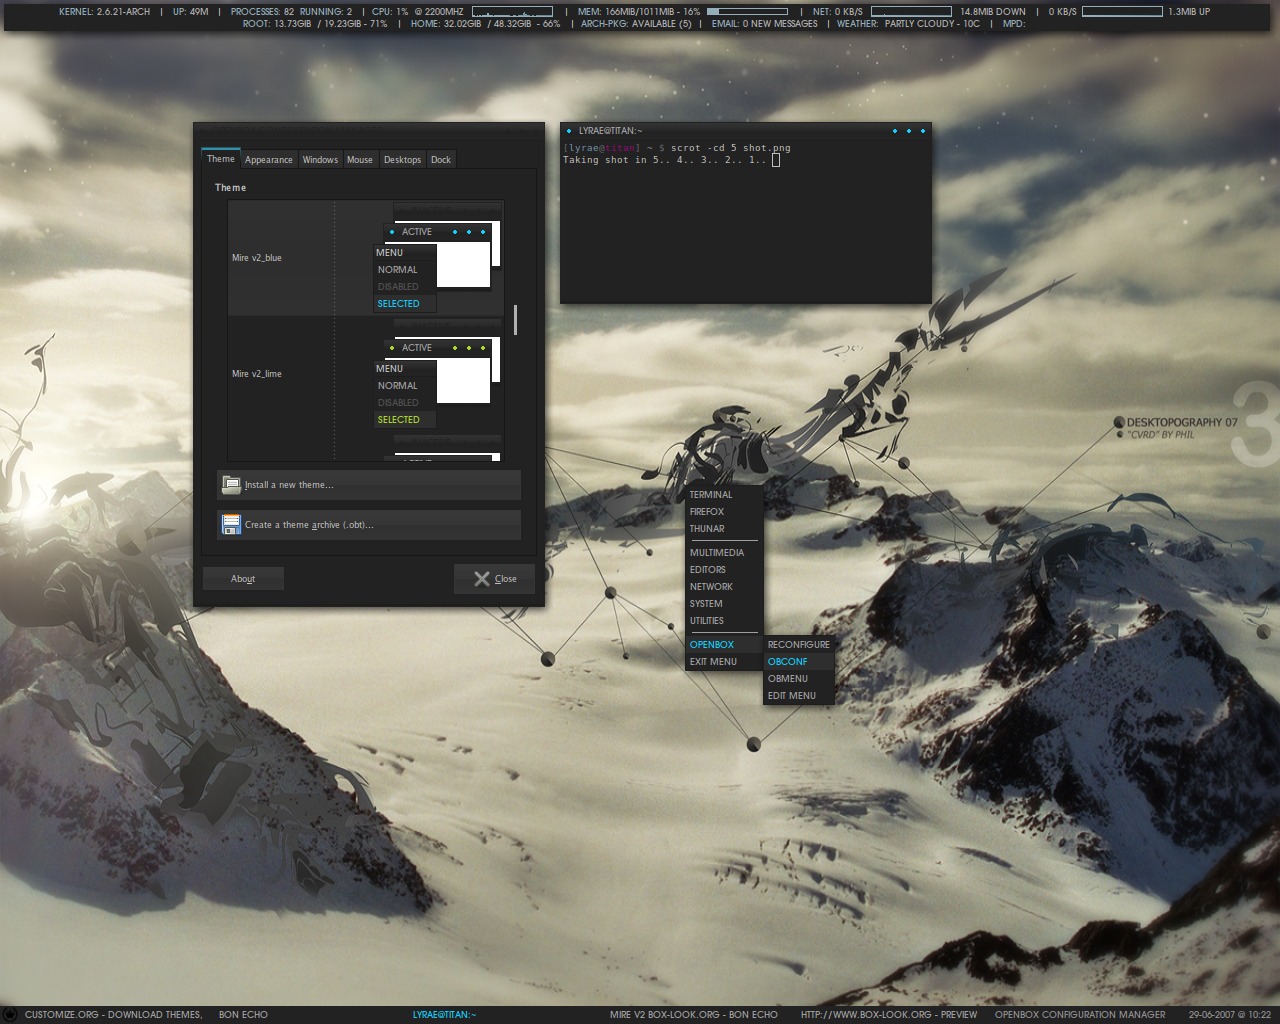Open the About dialog
Viewport: 1280px width, 1024px height.
pyautogui.click(x=243, y=578)
